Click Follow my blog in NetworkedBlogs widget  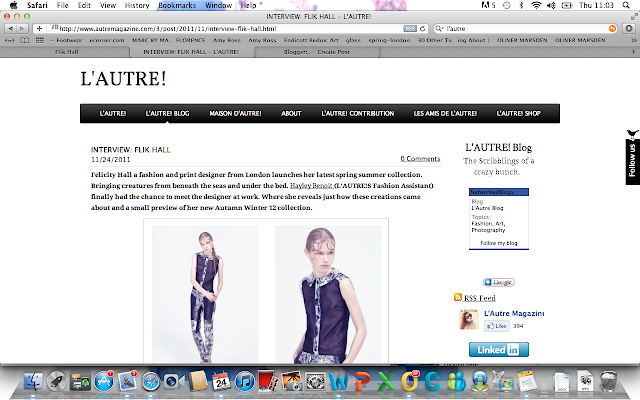pyautogui.click(x=498, y=243)
